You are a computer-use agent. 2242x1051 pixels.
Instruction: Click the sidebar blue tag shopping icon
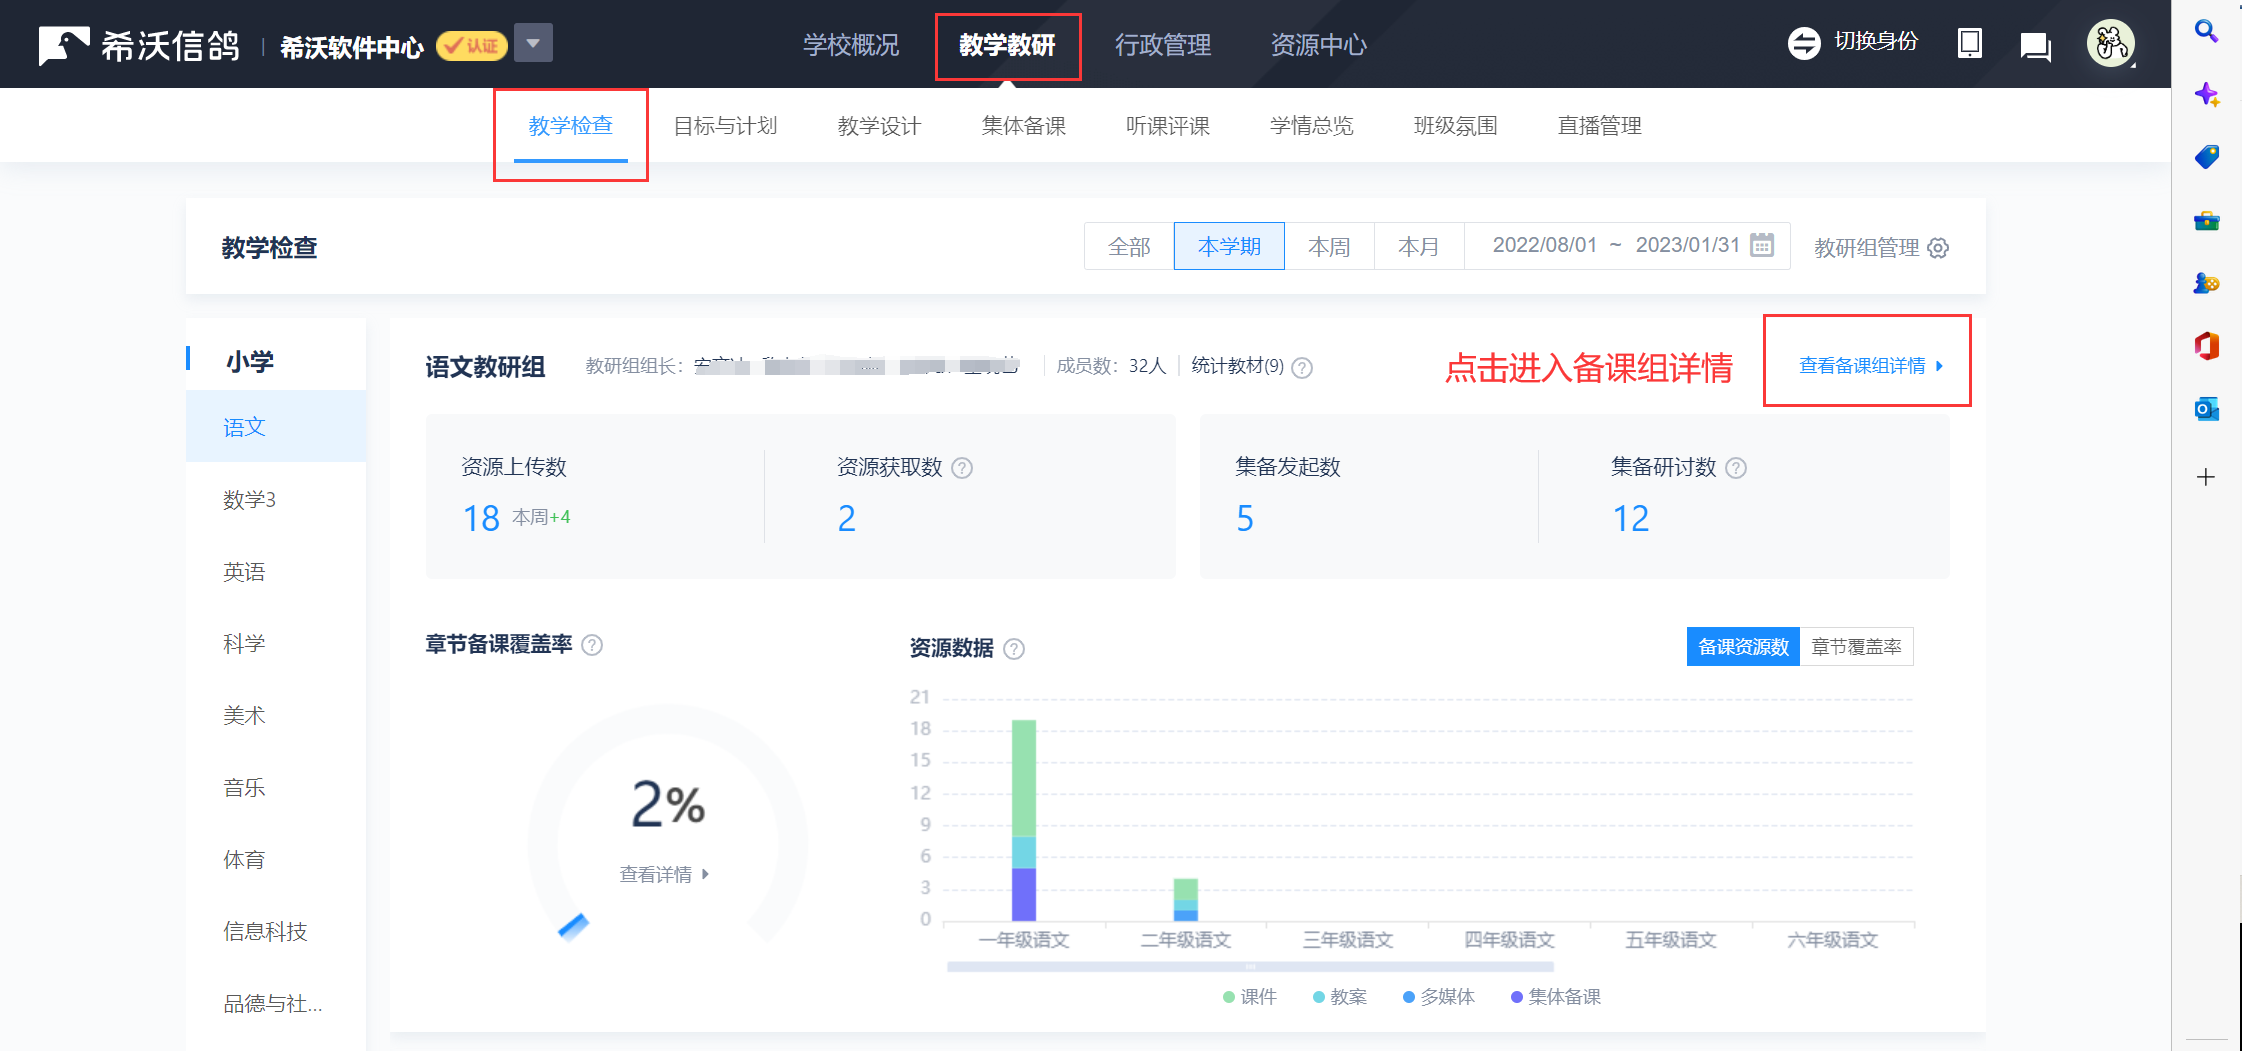coord(2206,157)
